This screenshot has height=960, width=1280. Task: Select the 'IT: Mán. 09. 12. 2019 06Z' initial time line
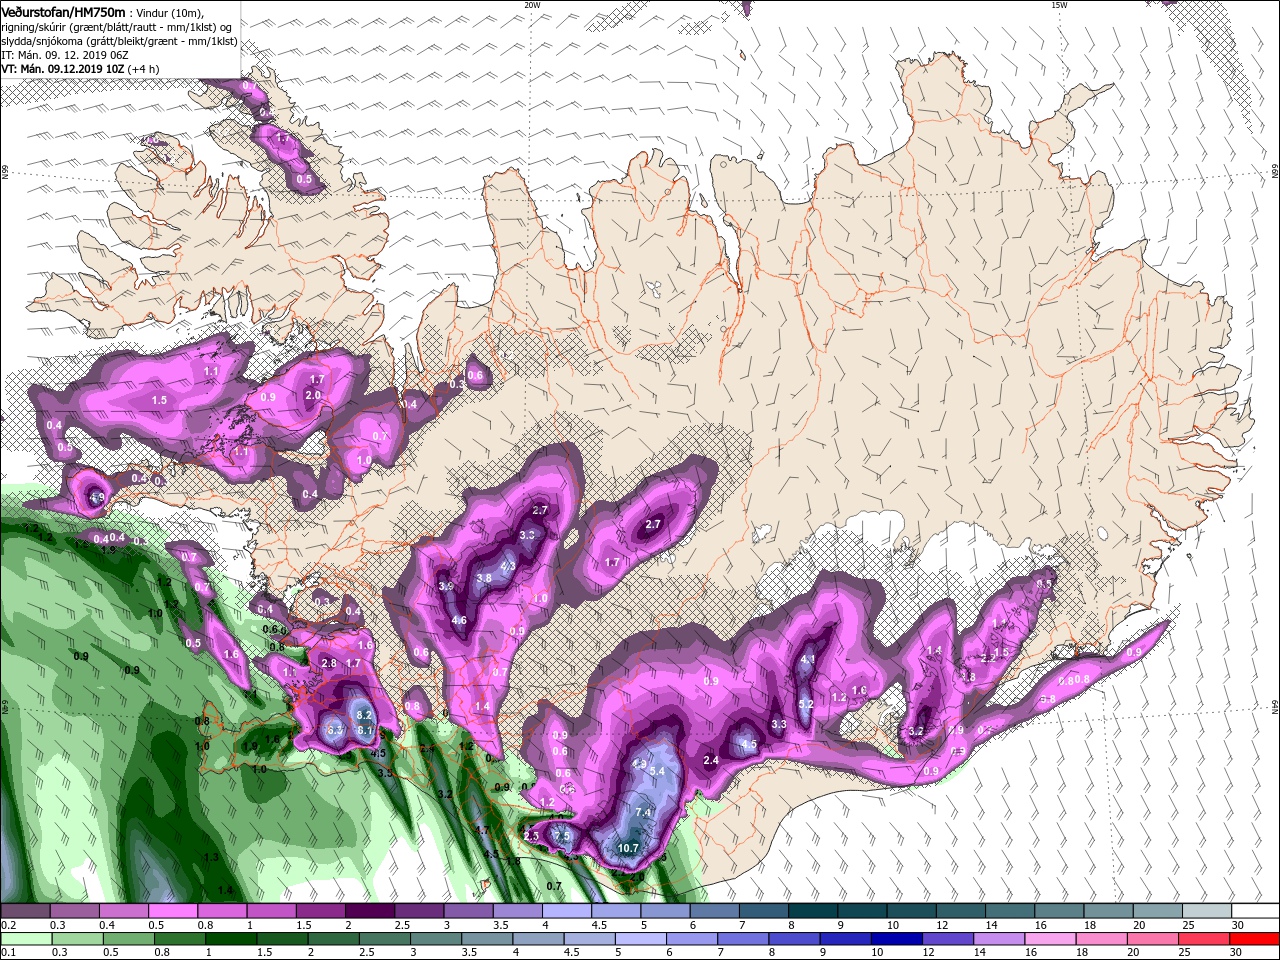tap(64, 55)
